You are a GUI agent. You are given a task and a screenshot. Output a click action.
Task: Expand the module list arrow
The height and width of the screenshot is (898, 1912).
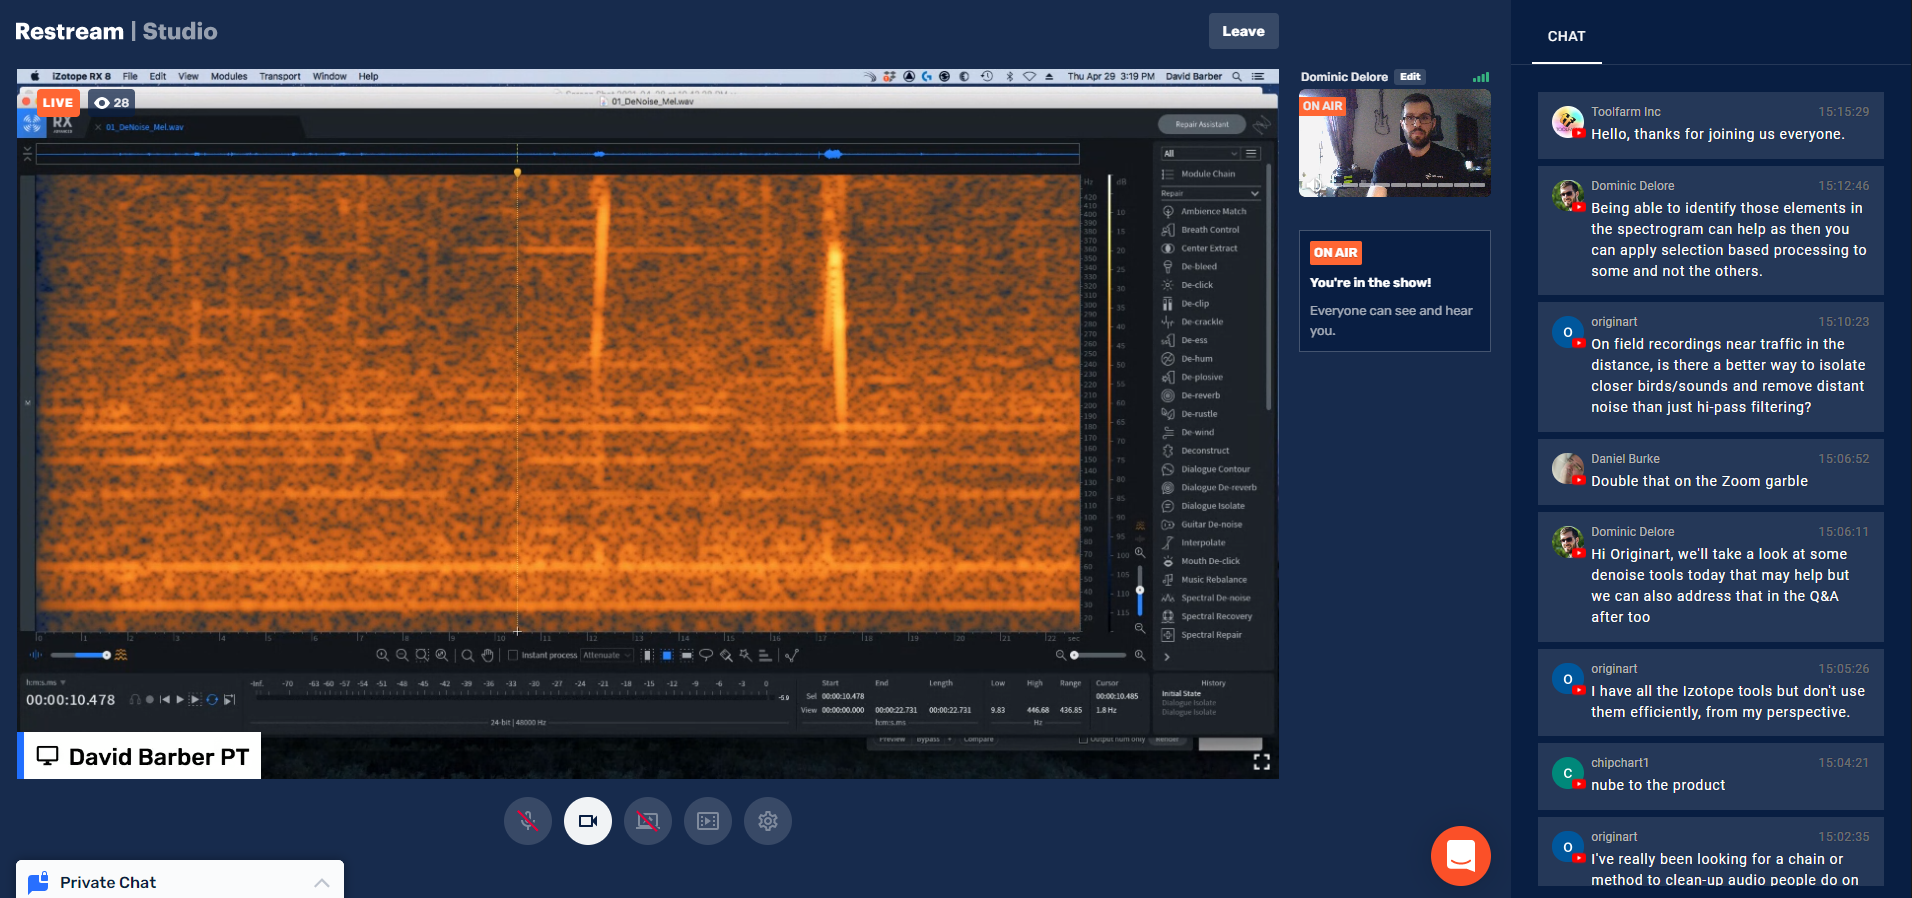click(x=1167, y=657)
